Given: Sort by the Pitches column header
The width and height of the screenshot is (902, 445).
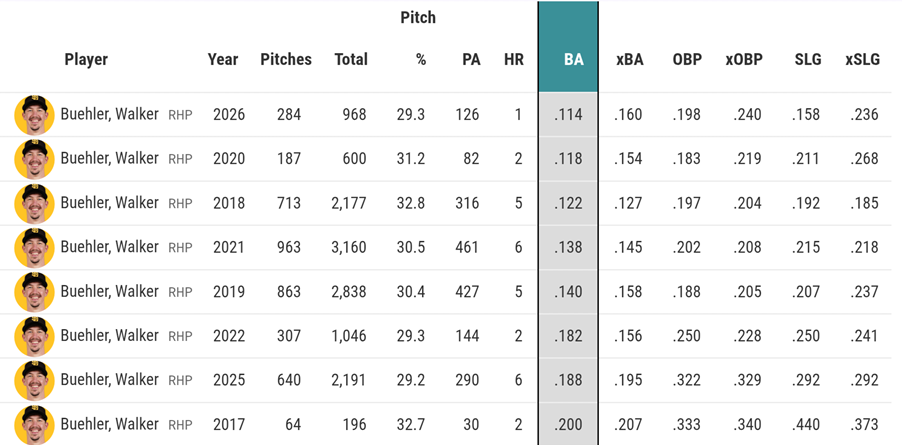Looking at the screenshot, I should 286,60.
